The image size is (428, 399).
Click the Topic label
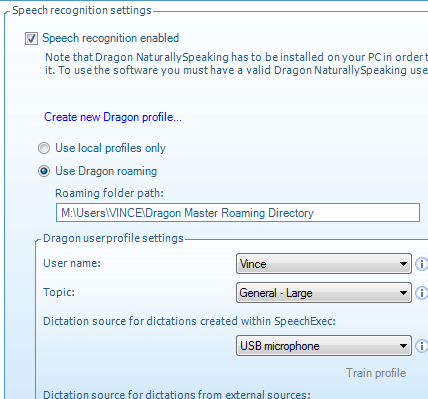(59, 292)
